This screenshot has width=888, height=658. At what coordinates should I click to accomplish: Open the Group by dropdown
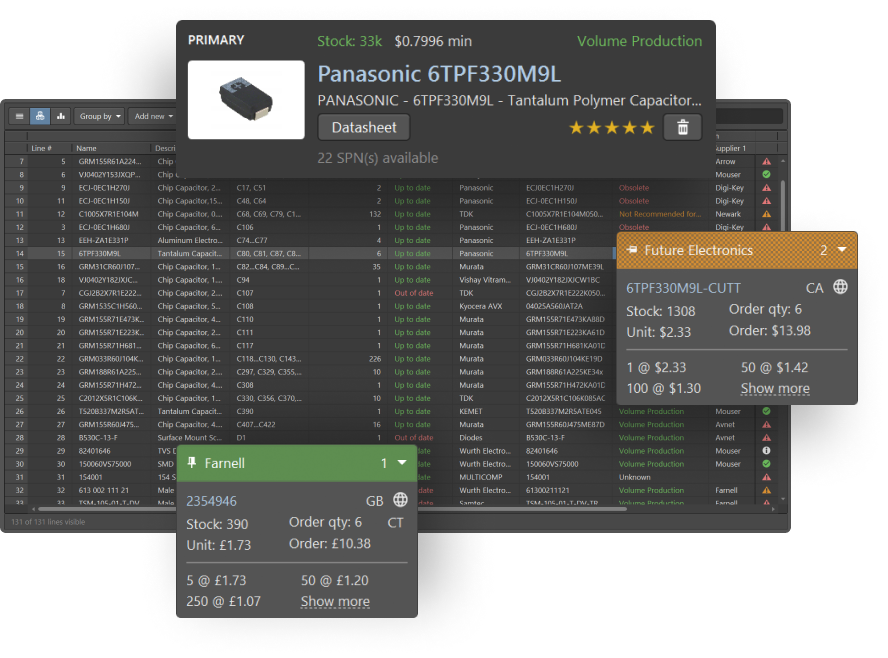click(x=100, y=116)
